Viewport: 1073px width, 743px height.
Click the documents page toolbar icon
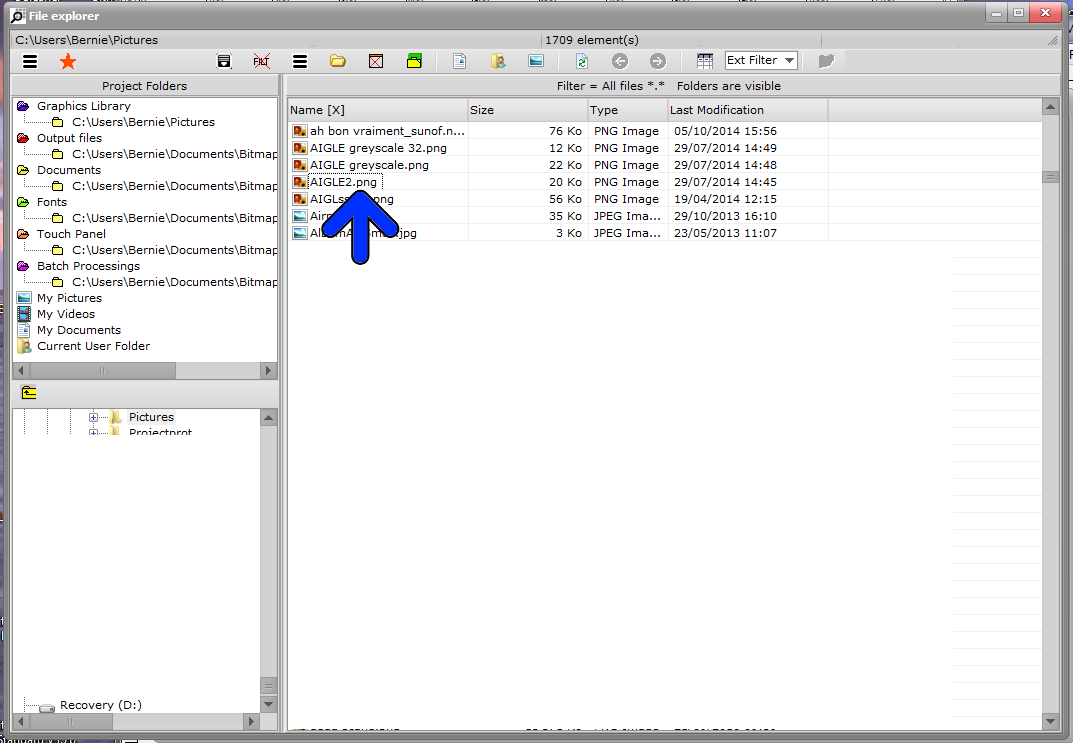click(460, 61)
